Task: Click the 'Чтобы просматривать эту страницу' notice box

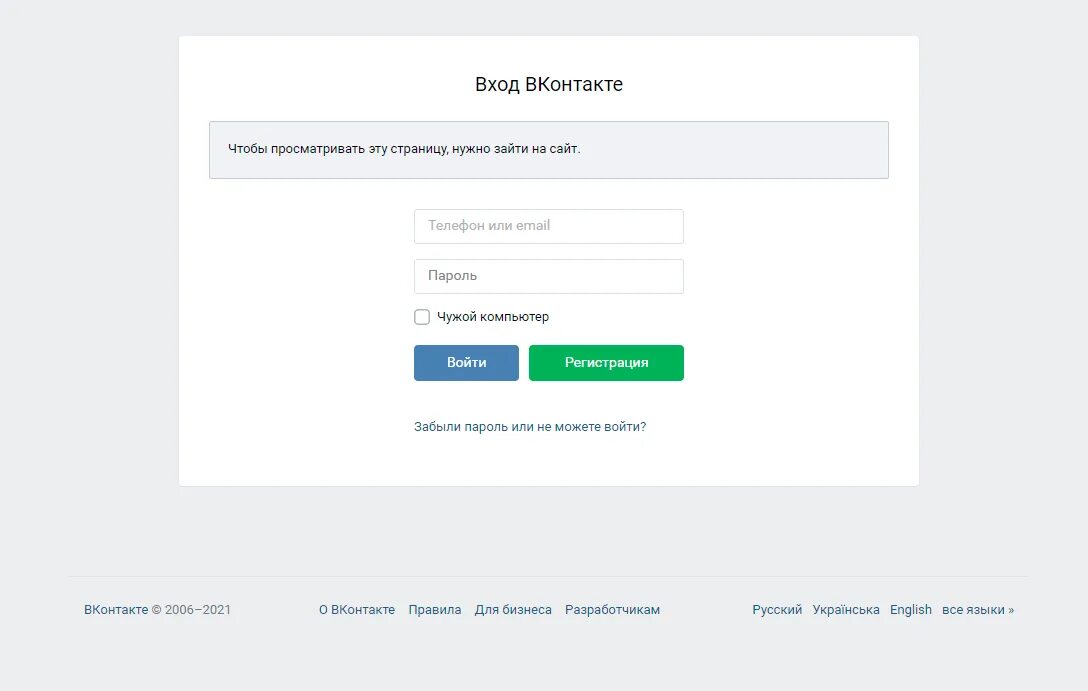Action: (x=548, y=150)
